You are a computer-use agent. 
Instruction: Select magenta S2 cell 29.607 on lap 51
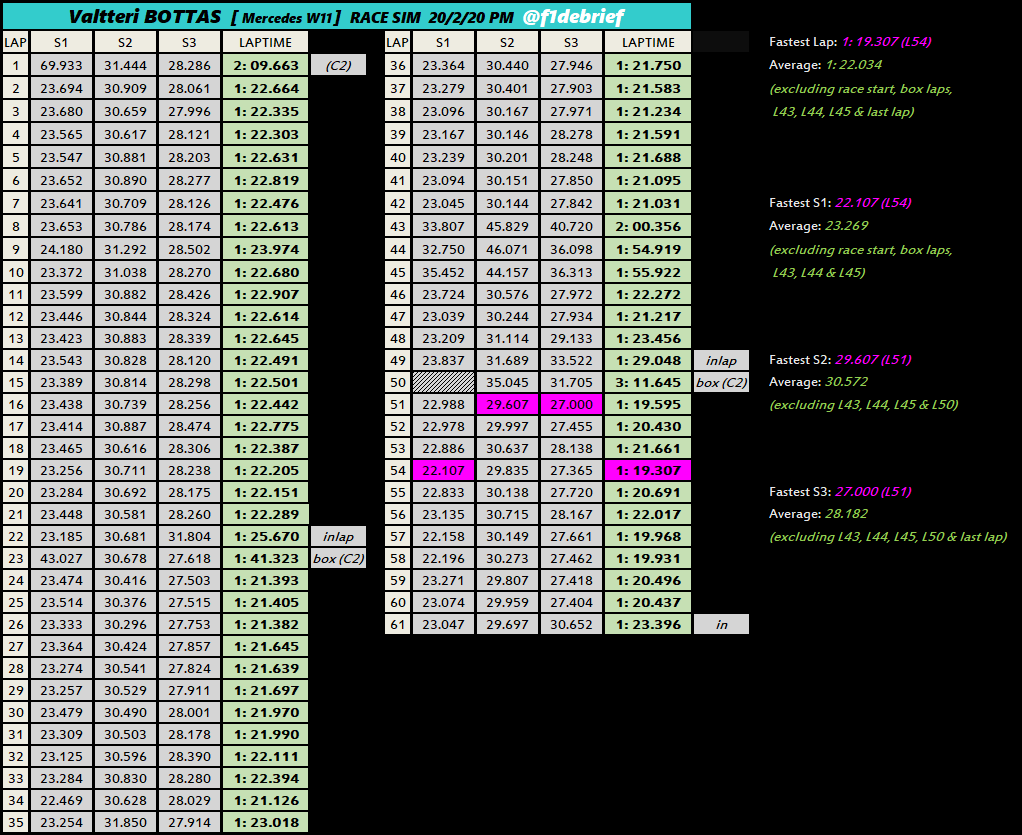507,405
